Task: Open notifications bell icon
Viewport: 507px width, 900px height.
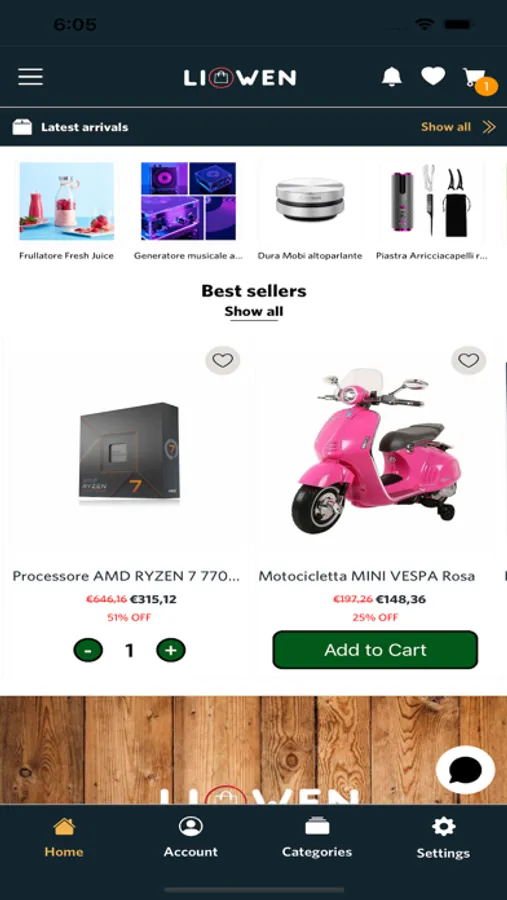Action: click(392, 76)
